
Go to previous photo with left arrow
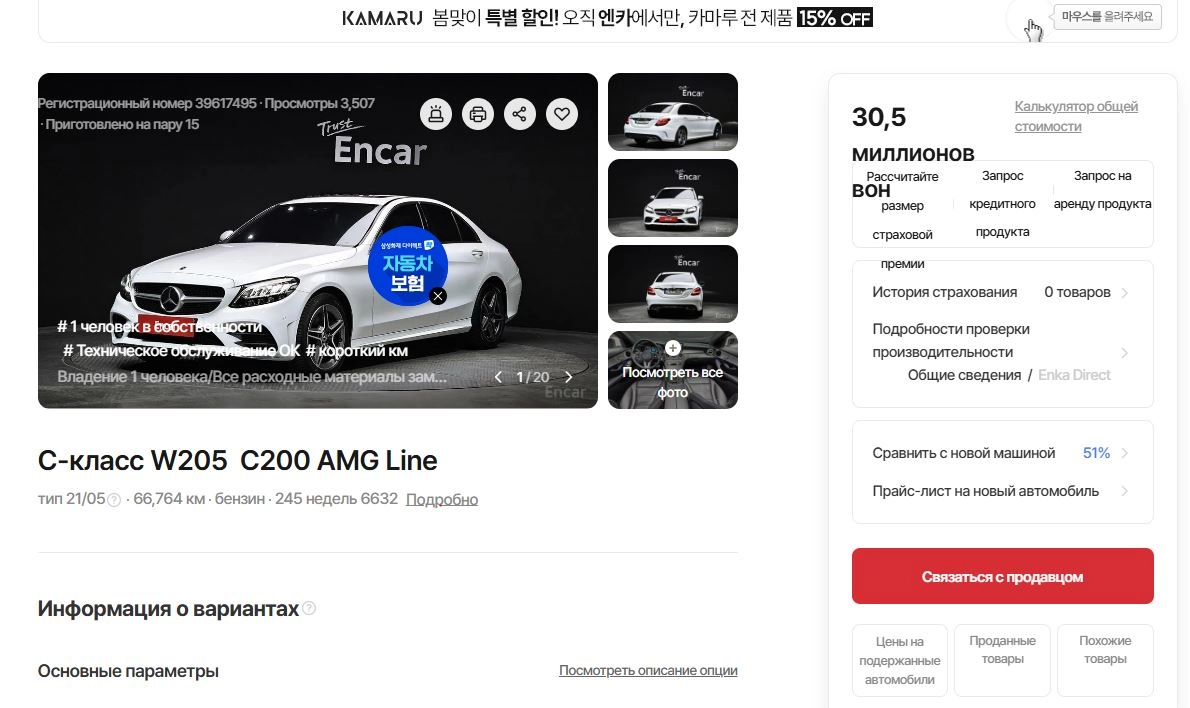499,376
